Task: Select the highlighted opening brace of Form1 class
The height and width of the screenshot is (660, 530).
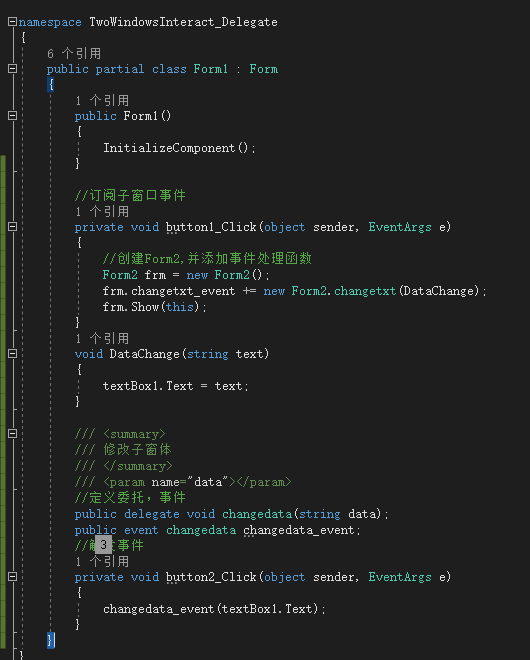Action: click(51, 85)
